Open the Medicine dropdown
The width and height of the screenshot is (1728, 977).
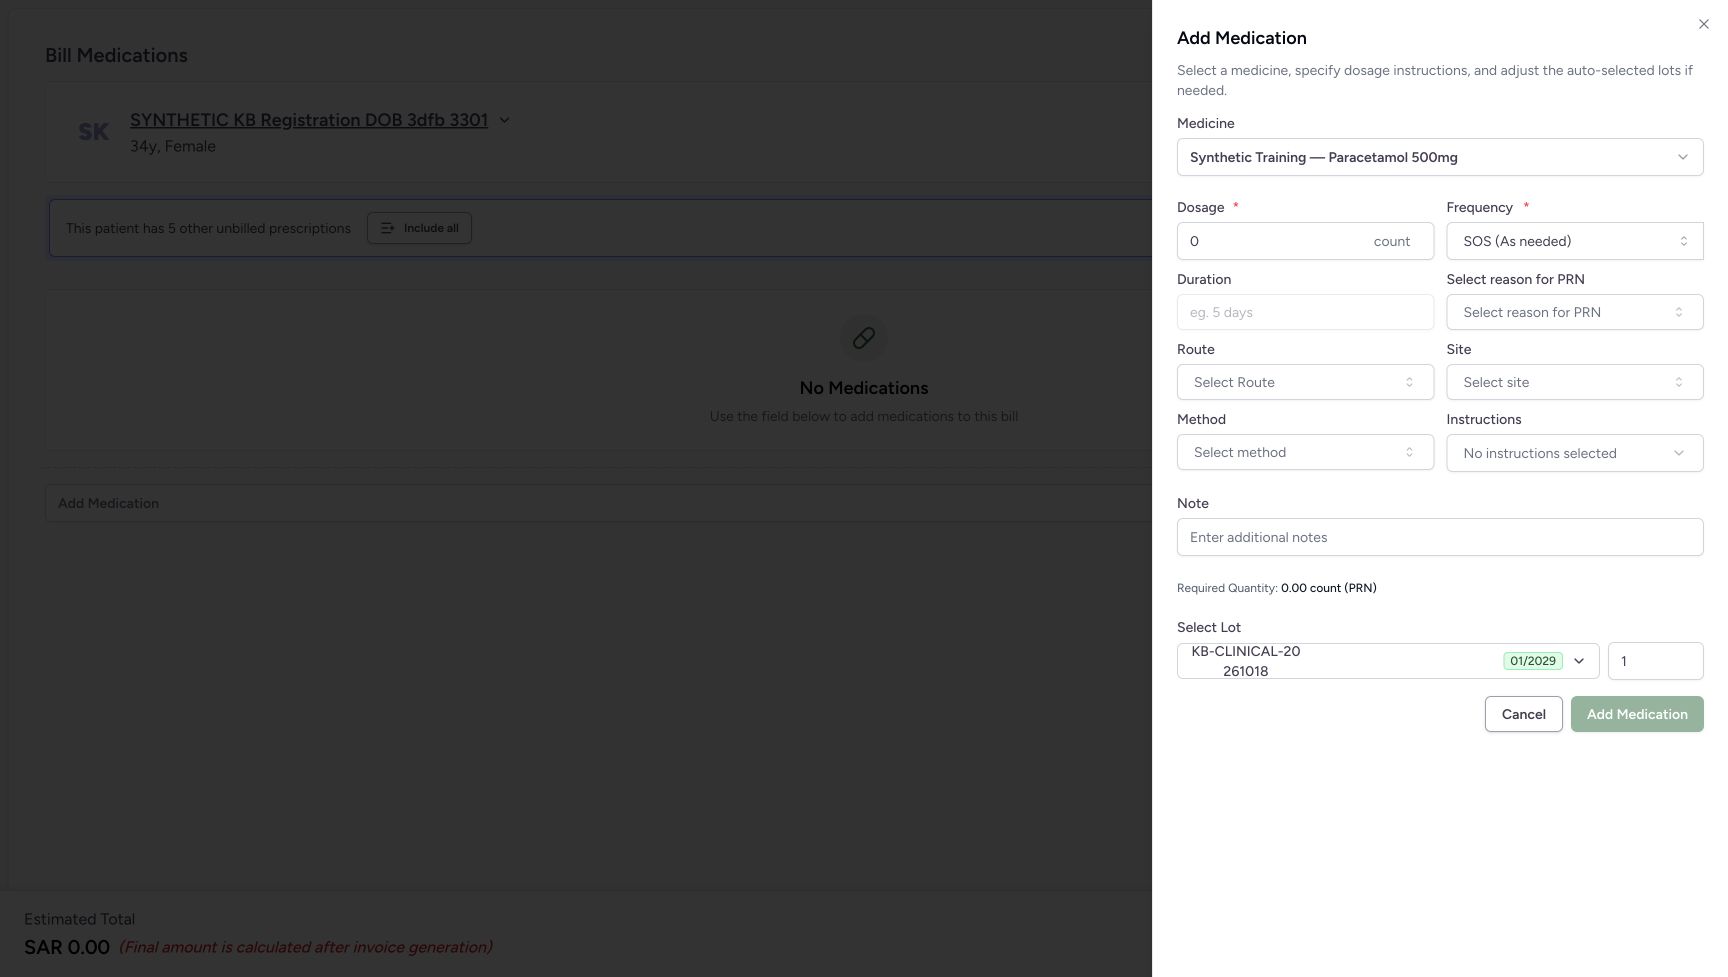pos(1439,157)
